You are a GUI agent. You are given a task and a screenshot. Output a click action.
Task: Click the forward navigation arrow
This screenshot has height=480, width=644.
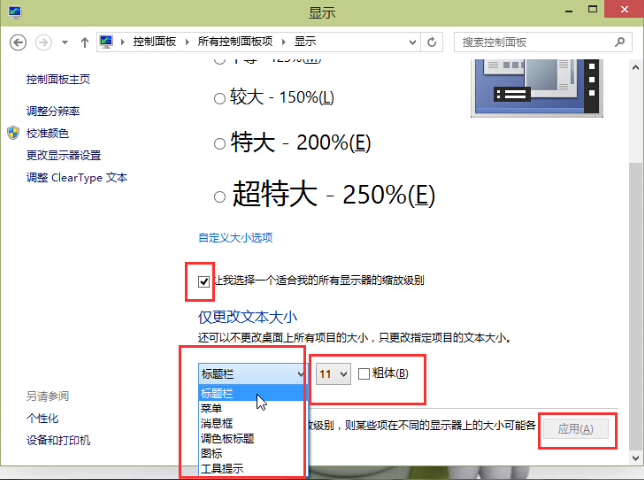(43, 42)
